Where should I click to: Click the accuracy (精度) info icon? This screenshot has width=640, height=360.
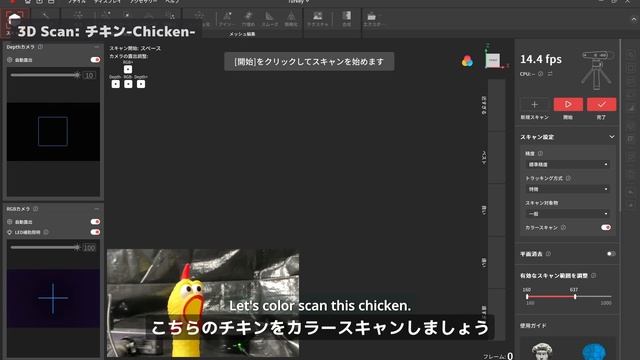[x=540, y=153]
